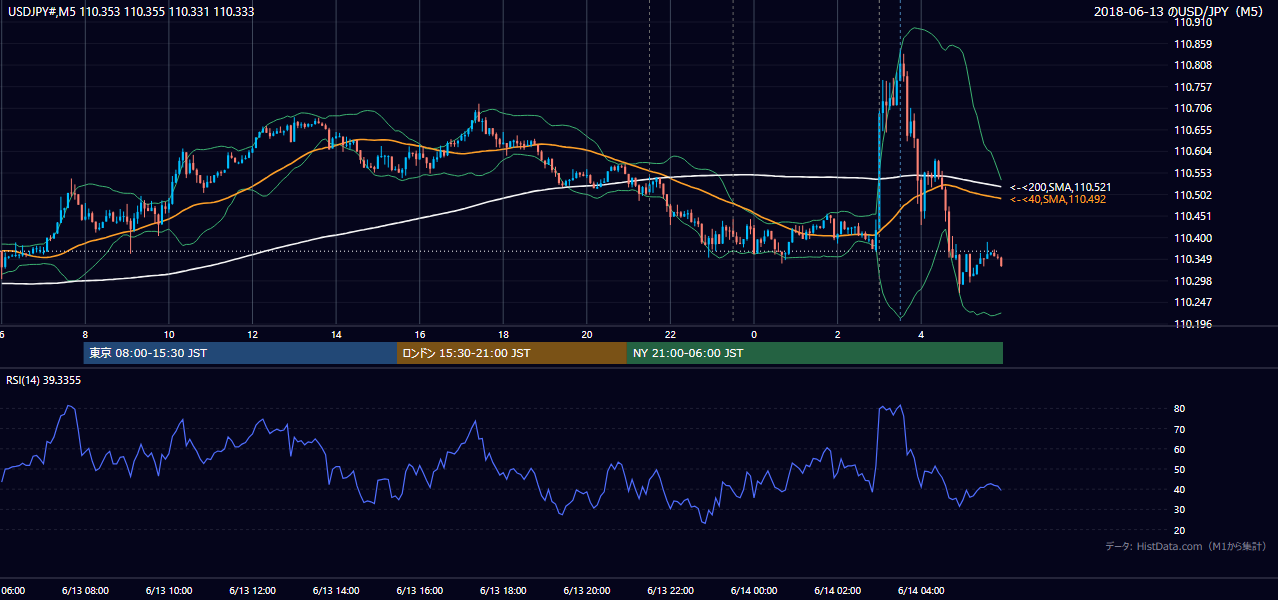Click hour tick 20 under the price chart
Image resolution: width=1278 pixels, height=600 pixels.
(x=587, y=334)
